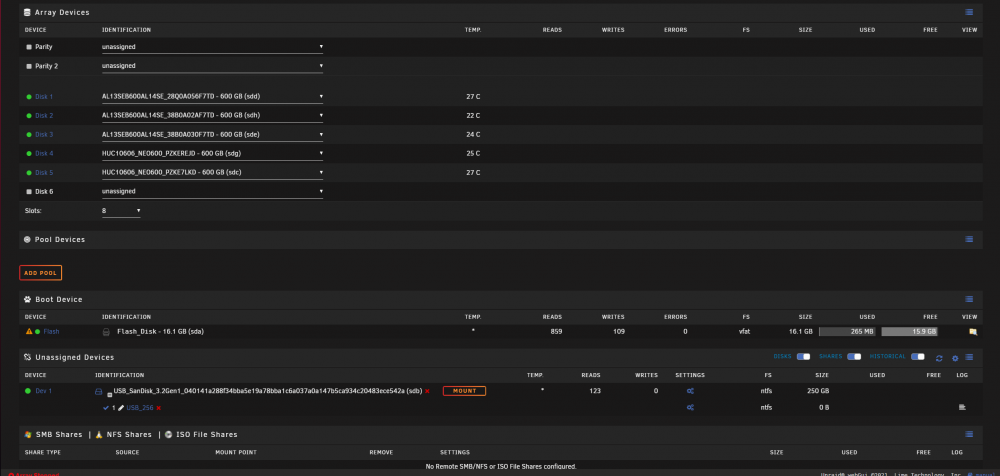Viewport: 1000px width, 476px height.
Task: Open the Flash device link
Action: [x=51, y=332]
